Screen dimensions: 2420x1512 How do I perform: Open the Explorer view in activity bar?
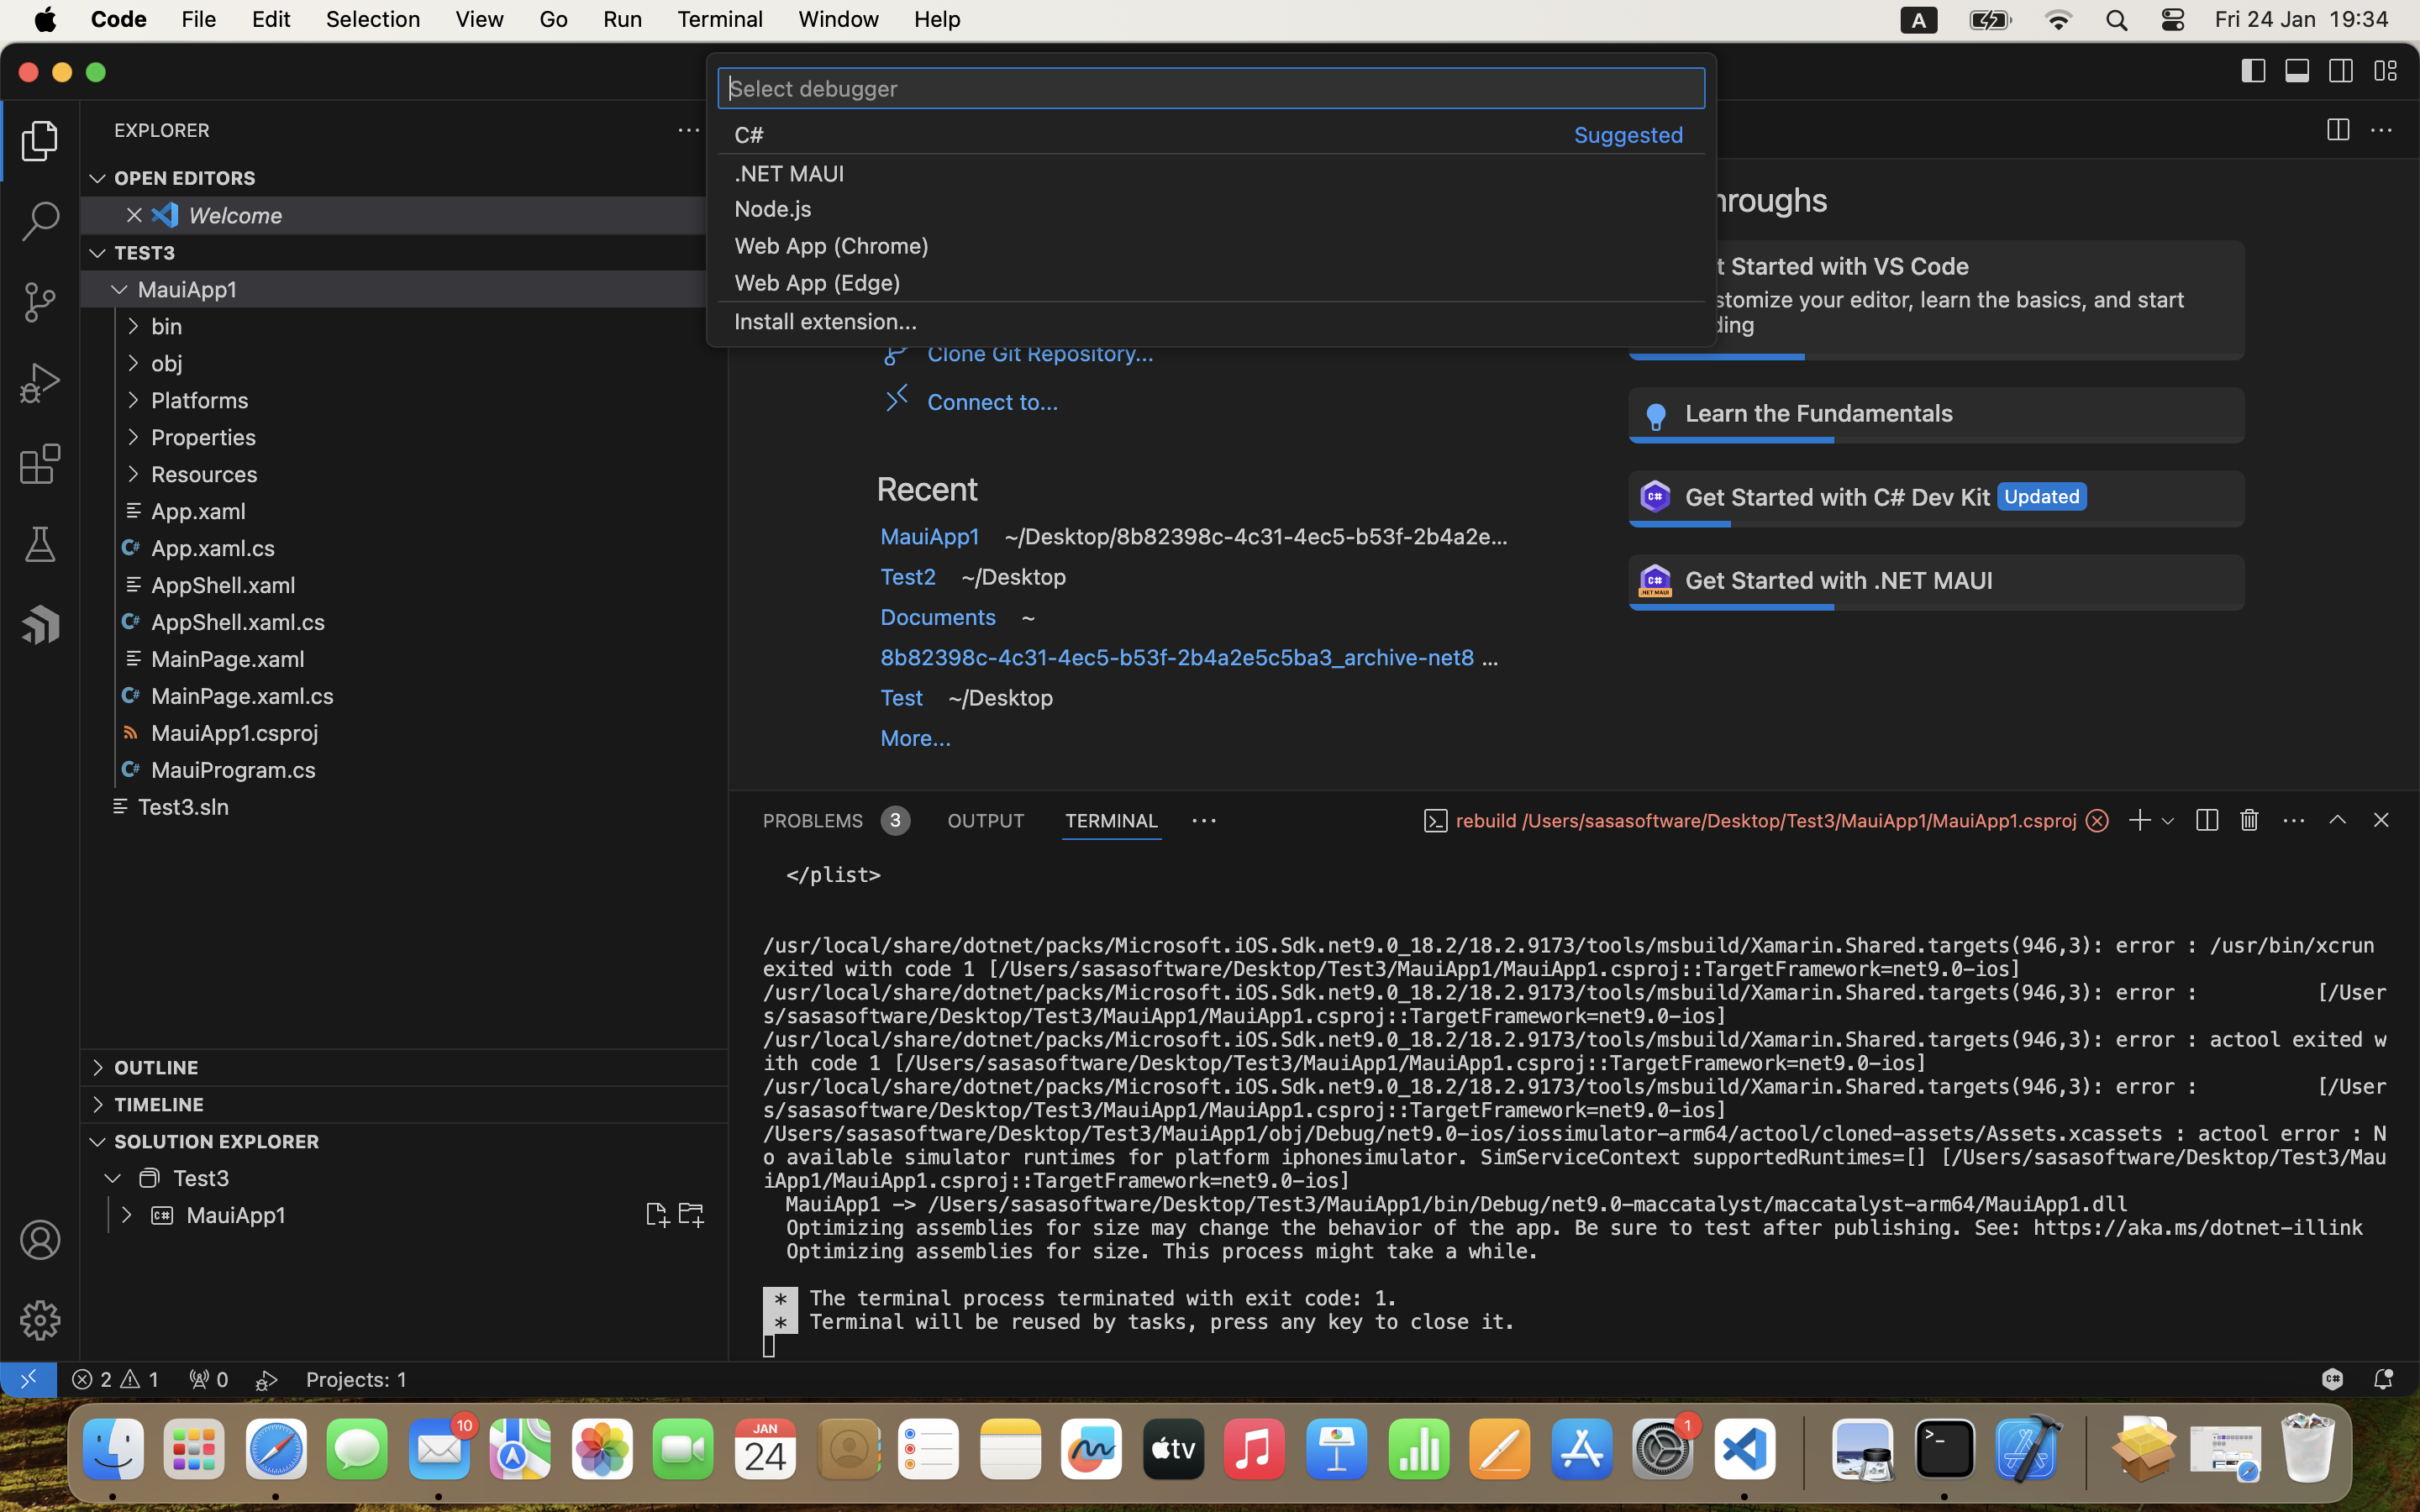40,141
